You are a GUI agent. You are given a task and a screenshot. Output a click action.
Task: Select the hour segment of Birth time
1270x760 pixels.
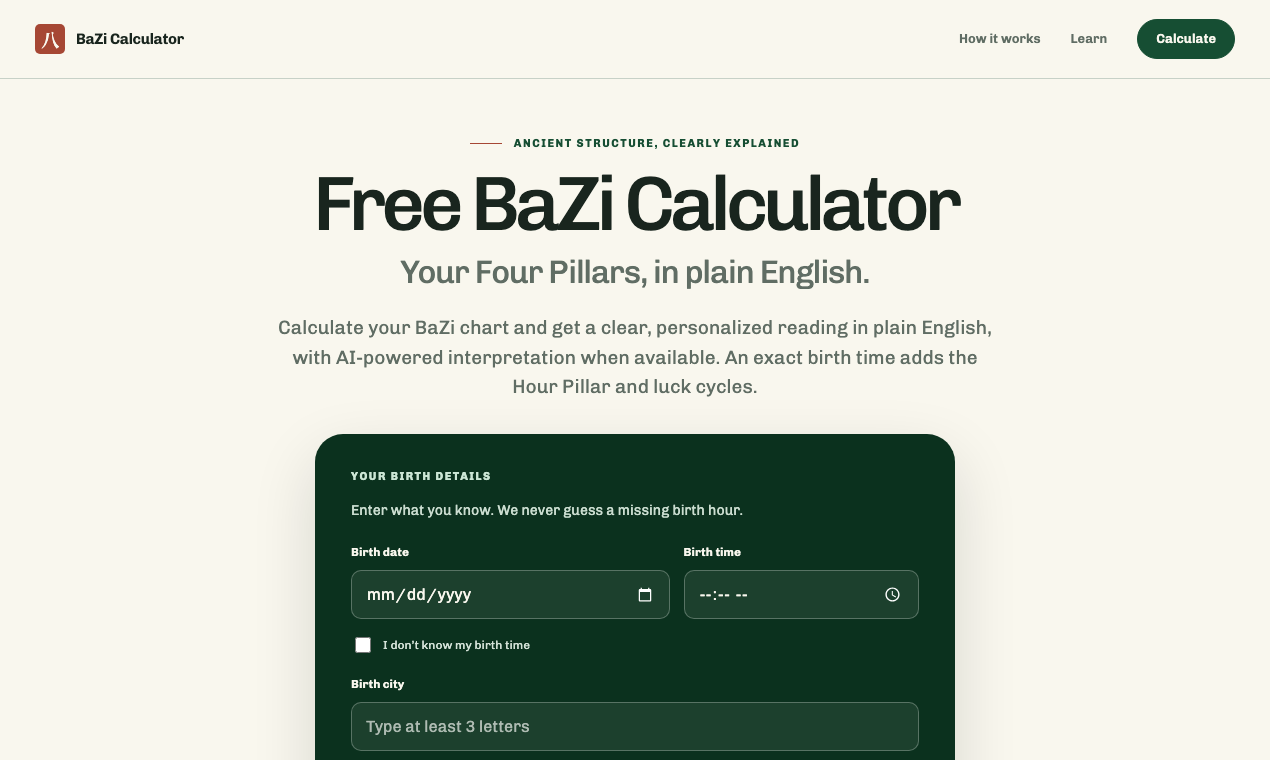(705, 595)
